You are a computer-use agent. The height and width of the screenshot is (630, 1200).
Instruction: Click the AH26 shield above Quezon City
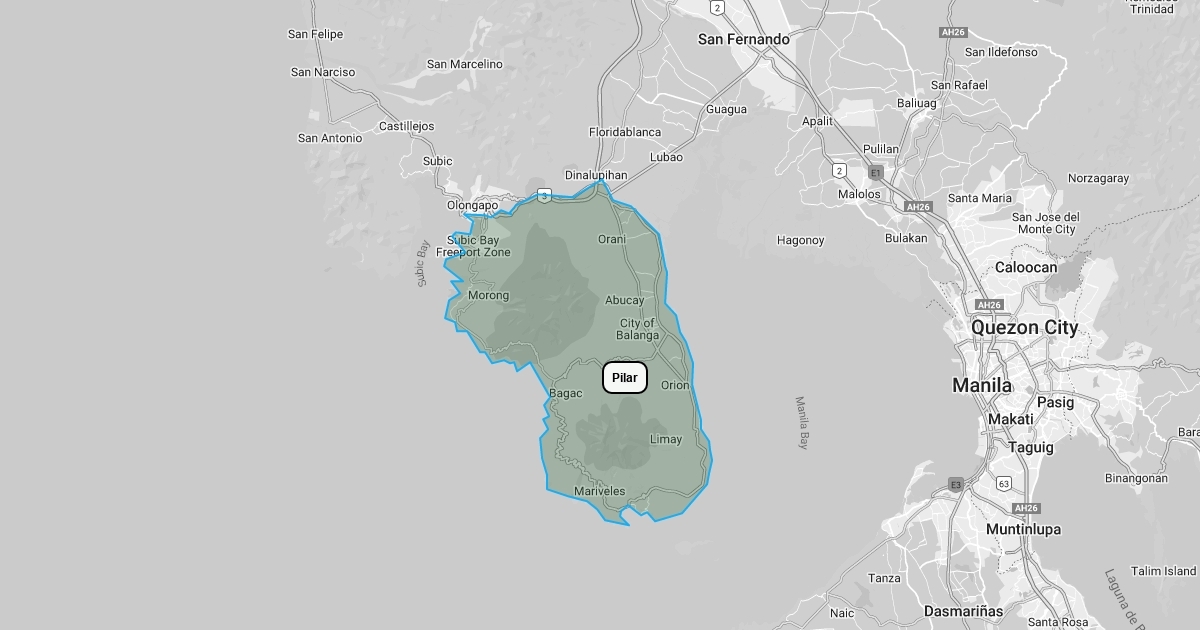coord(988,305)
